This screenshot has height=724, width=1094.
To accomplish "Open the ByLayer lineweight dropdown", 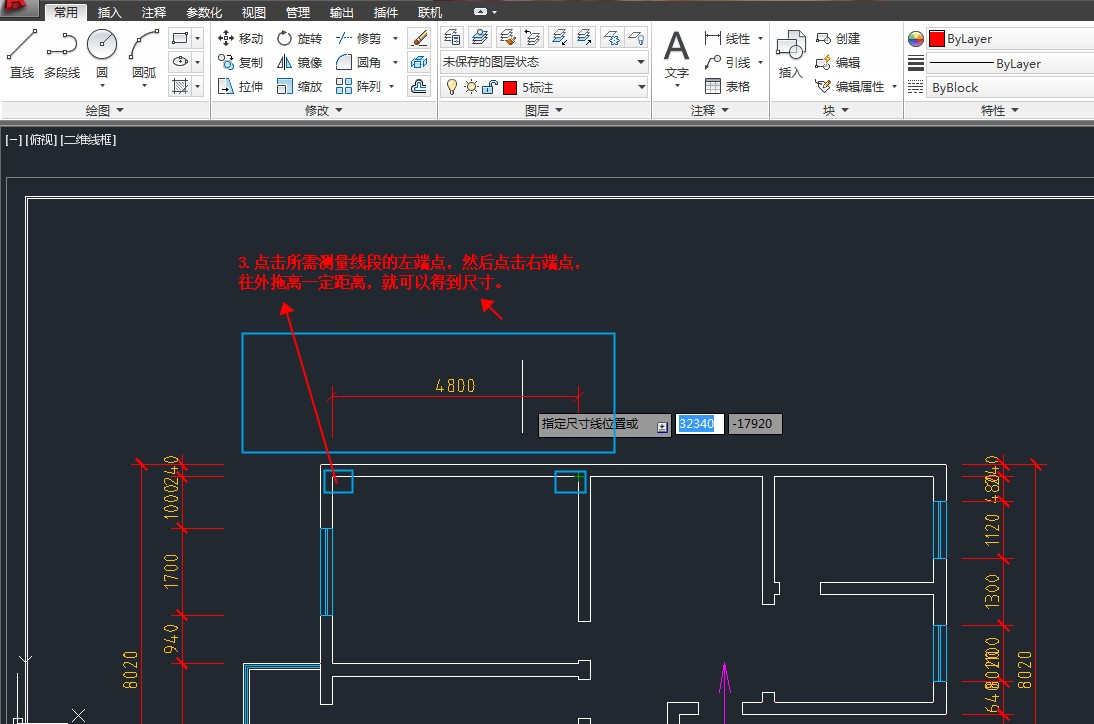I will 1010,63.
